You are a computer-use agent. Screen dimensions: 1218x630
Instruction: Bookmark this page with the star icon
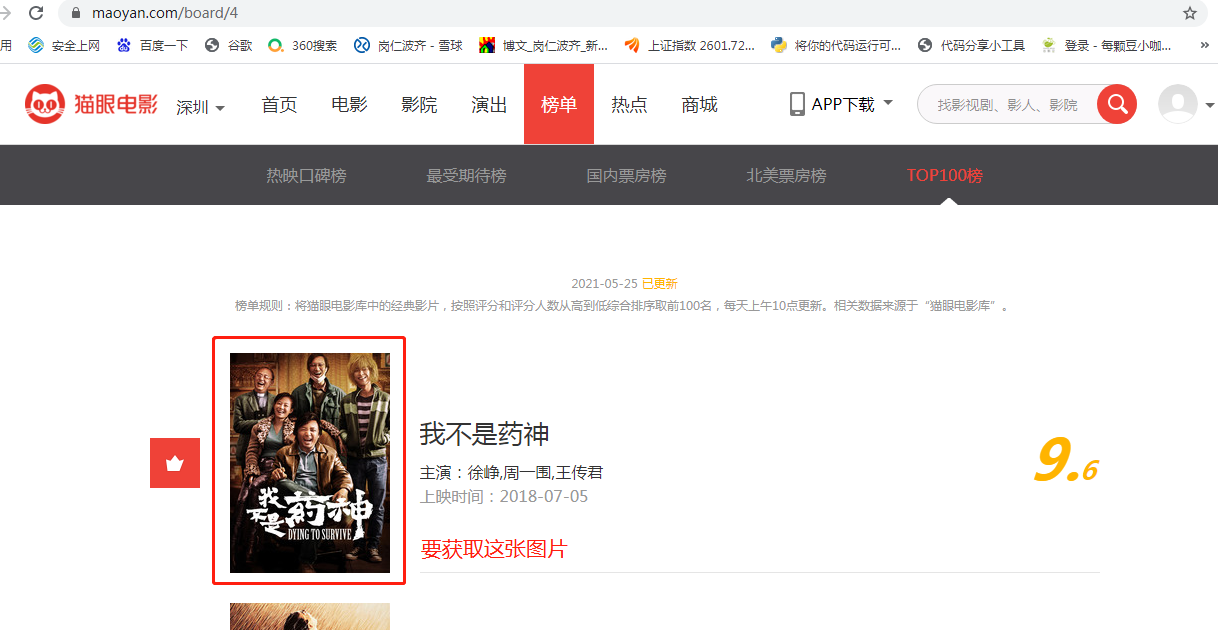(1190, 13)
